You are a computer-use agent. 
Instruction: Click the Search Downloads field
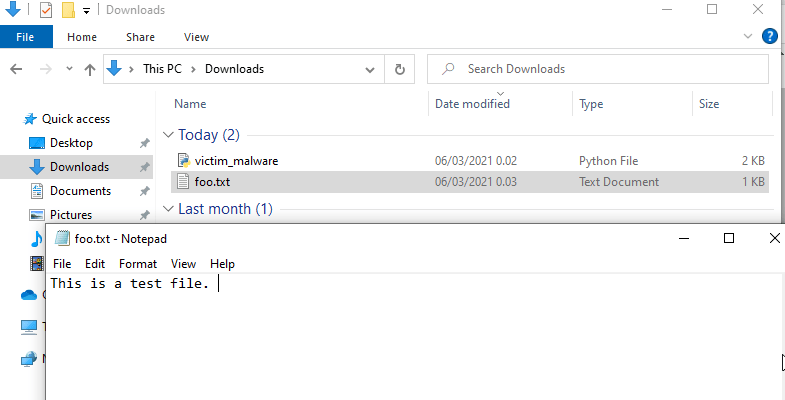[600, 69]
